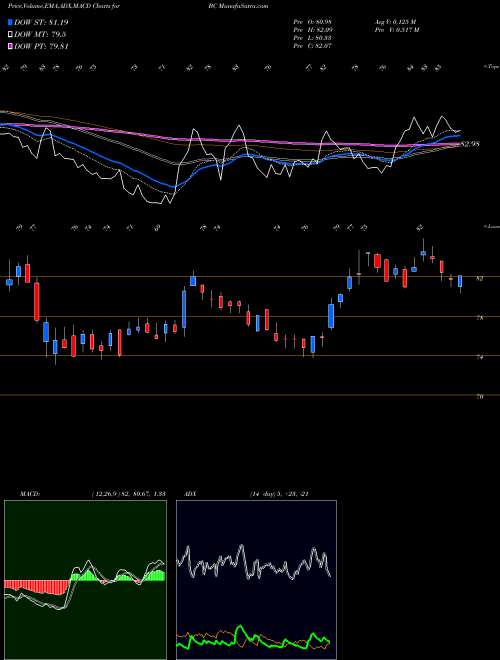Click the 70 price axis label
Viewport: 500px width, 660px height.
480,397
